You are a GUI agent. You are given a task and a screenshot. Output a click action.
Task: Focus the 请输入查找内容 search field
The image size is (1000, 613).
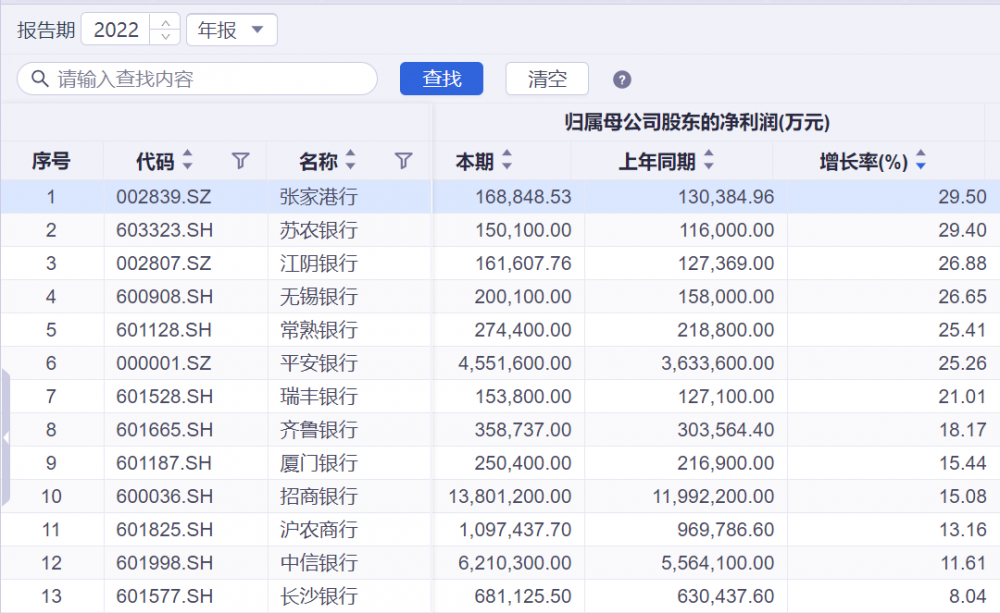197,78
